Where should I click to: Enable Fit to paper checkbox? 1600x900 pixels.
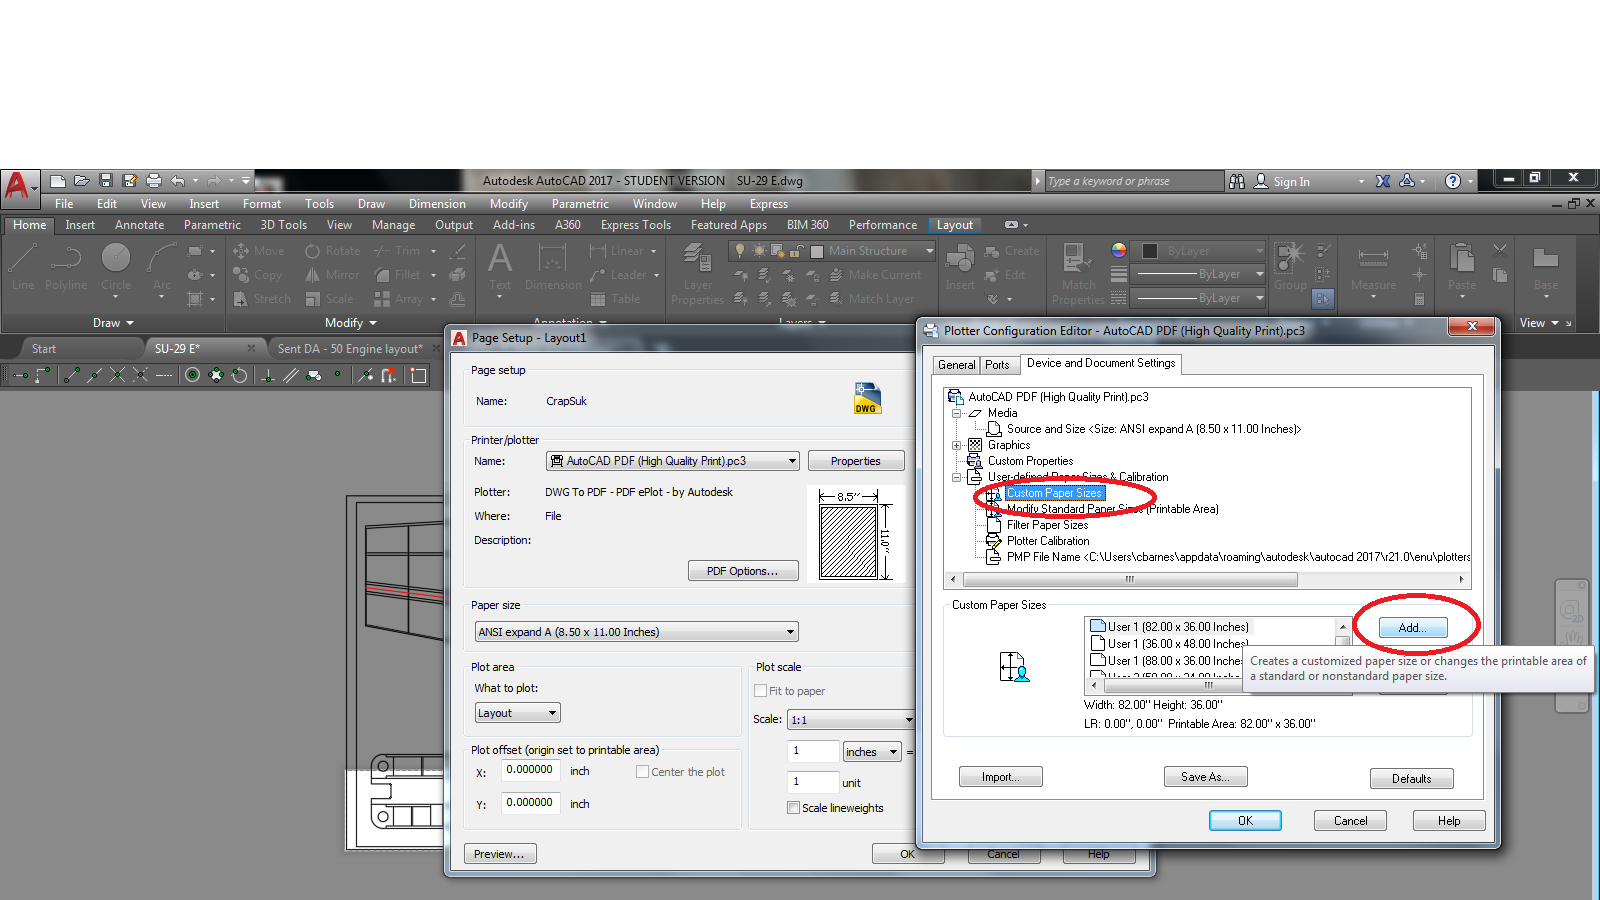tap(761, 691)
